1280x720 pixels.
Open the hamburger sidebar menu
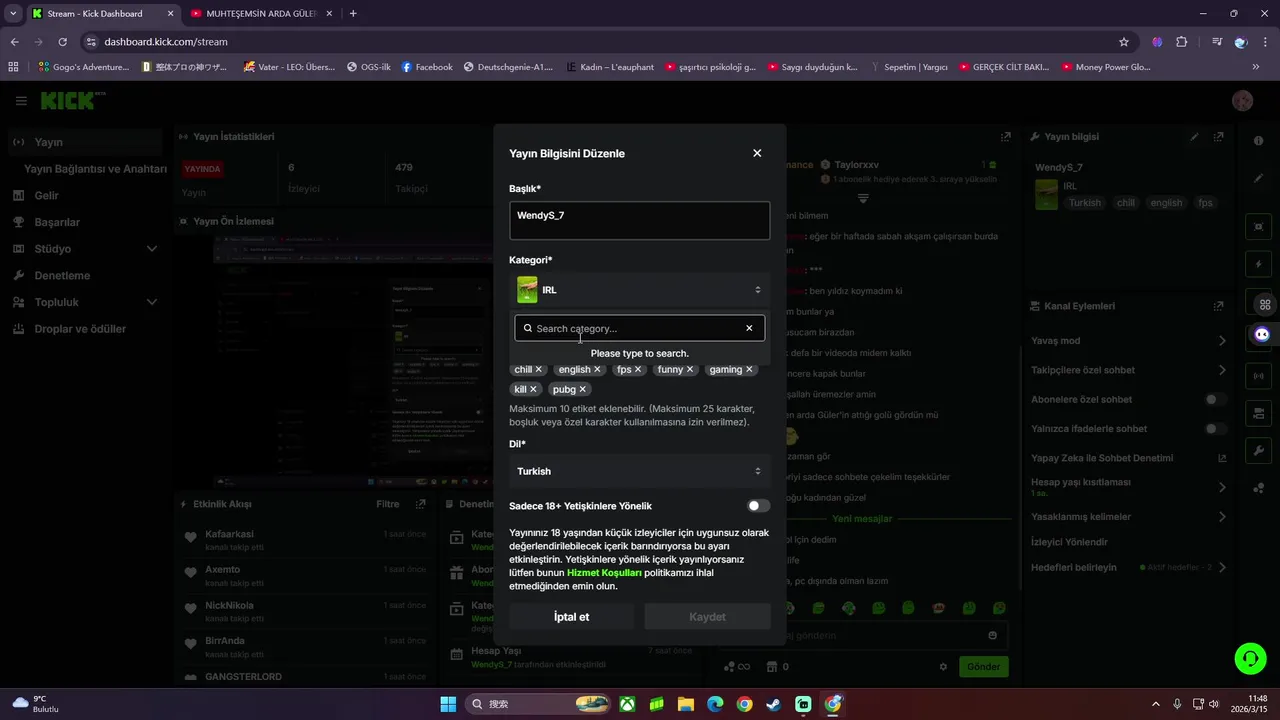pos(21,101)
